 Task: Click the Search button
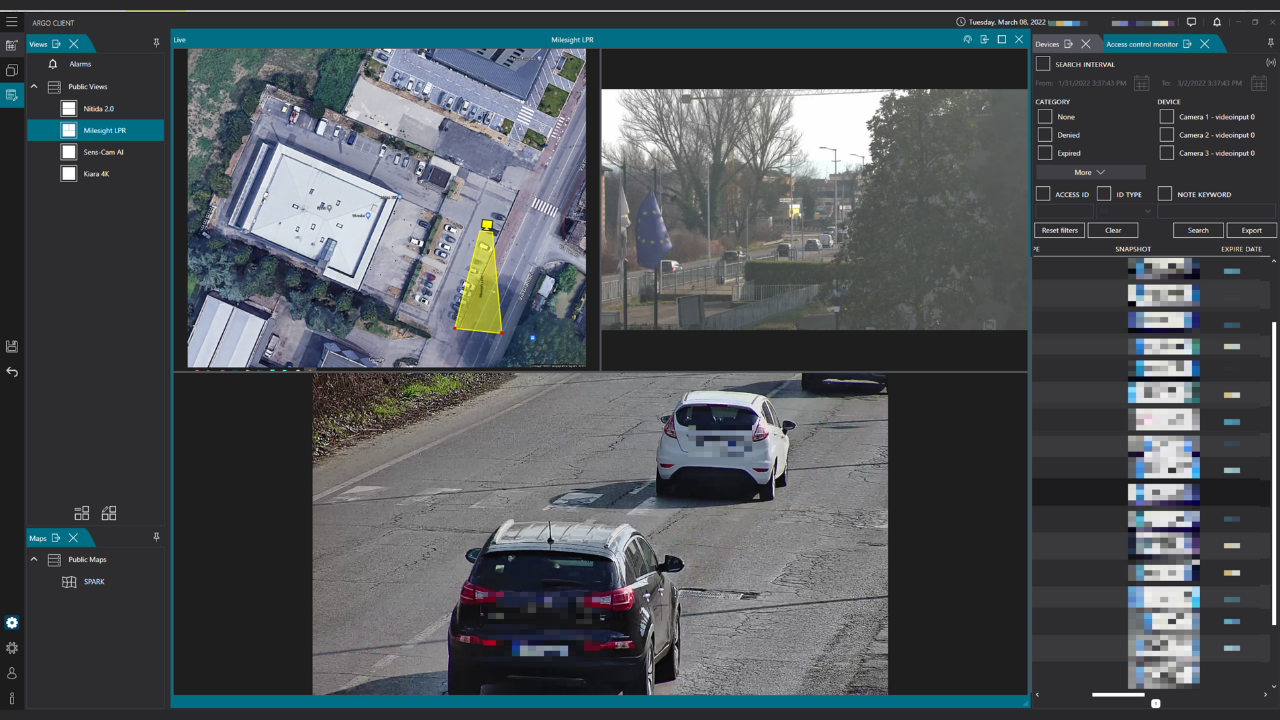(x=1197, y=230)
